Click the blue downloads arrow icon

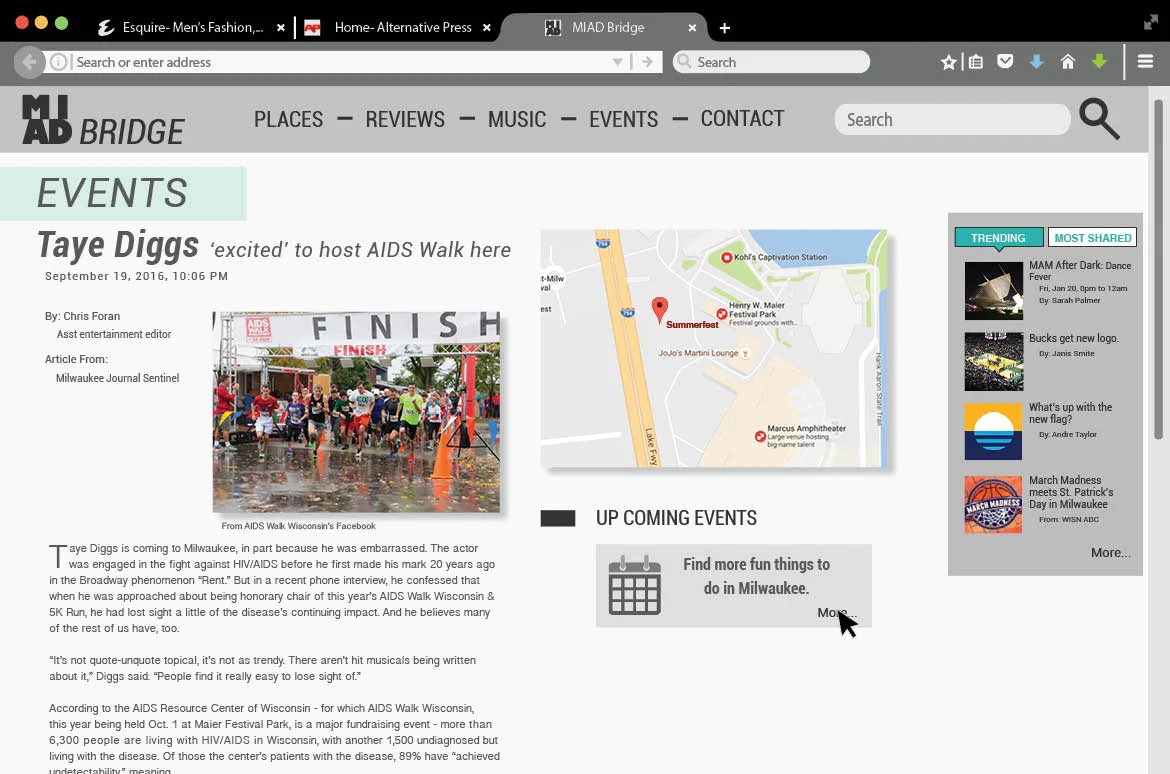point(1036,62)
